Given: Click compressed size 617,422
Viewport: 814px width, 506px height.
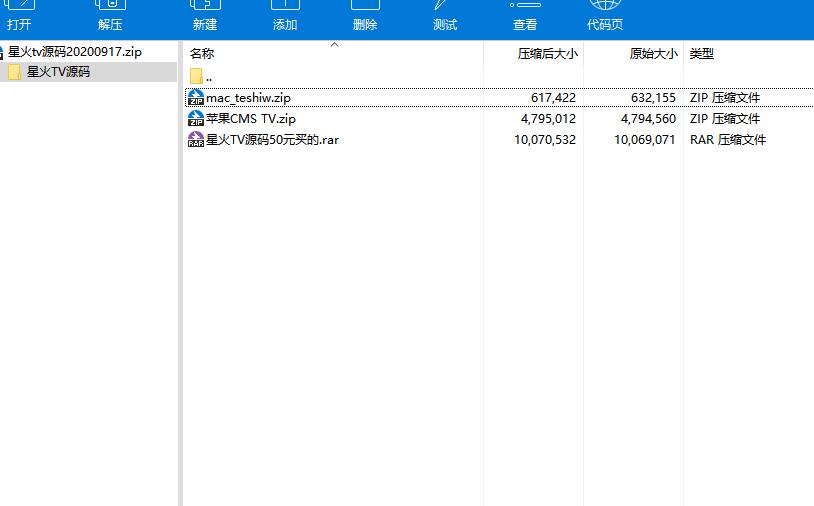Looking at the screenshot, I should point(553,98).
